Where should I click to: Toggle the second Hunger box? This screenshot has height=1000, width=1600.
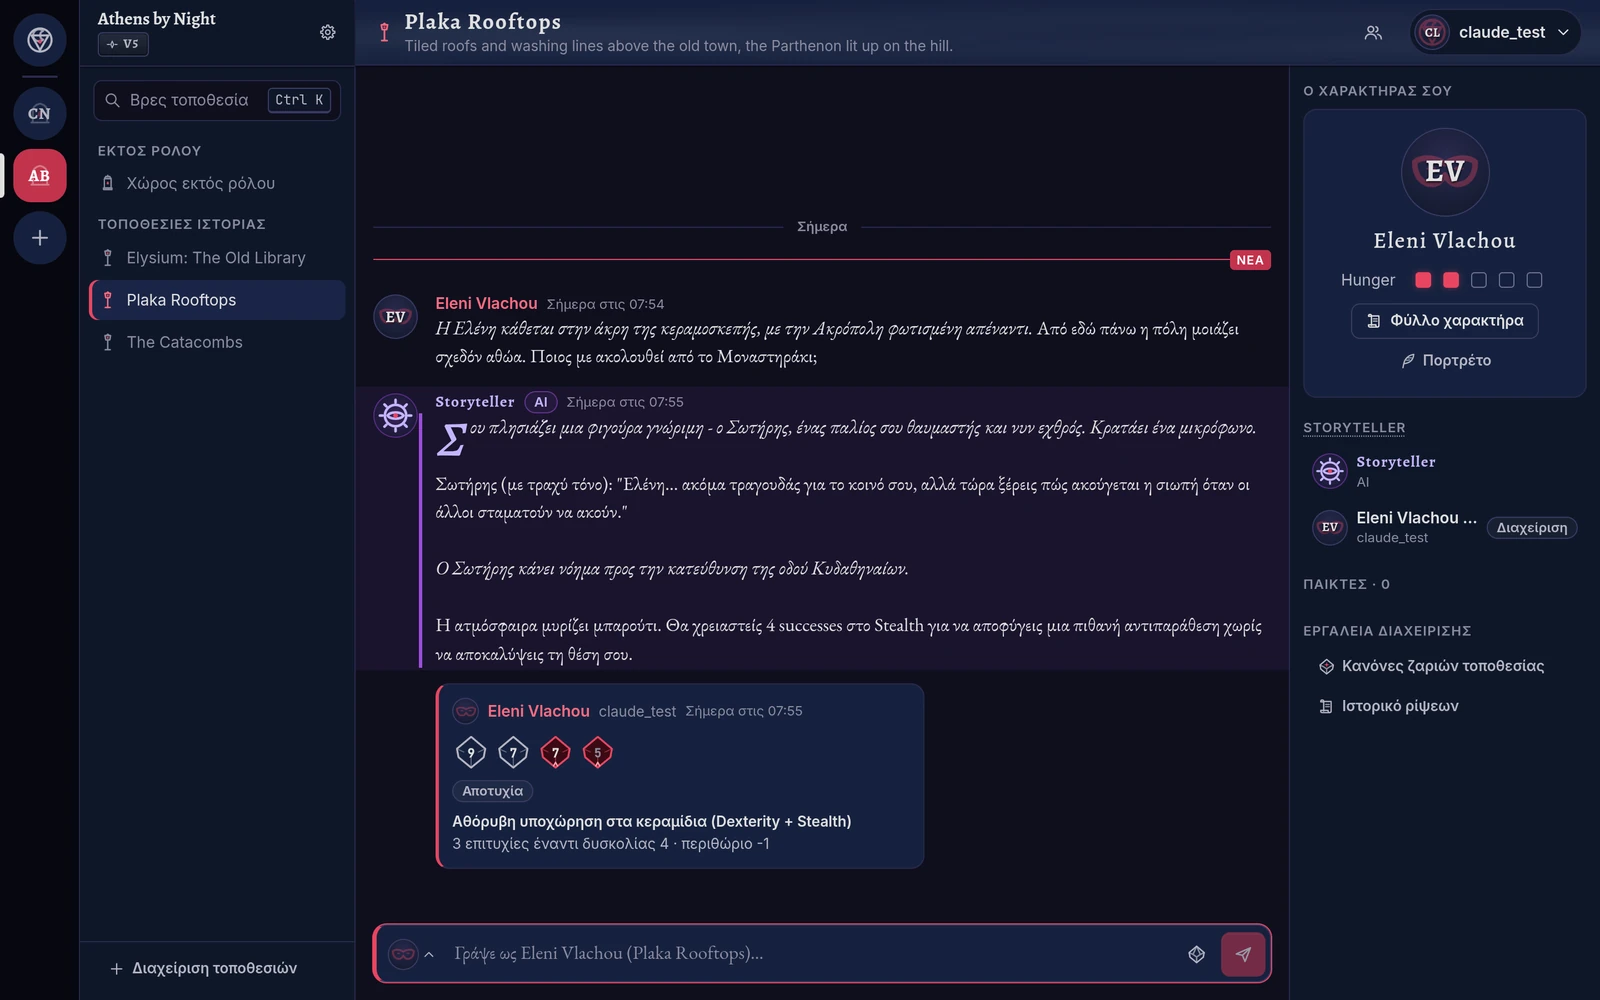[x=1451, y=280]
